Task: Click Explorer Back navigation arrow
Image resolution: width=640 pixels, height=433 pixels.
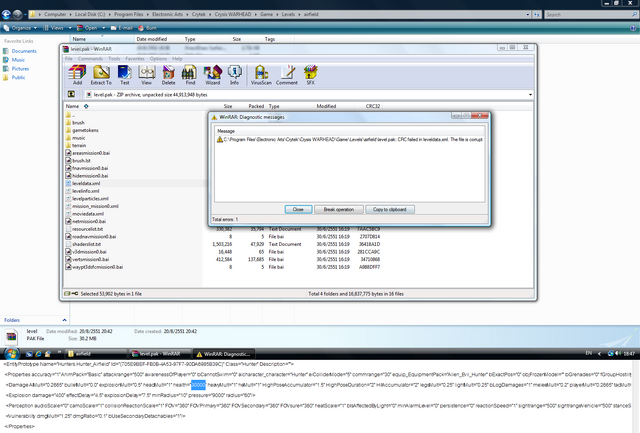Action: (x=6, y=15)
